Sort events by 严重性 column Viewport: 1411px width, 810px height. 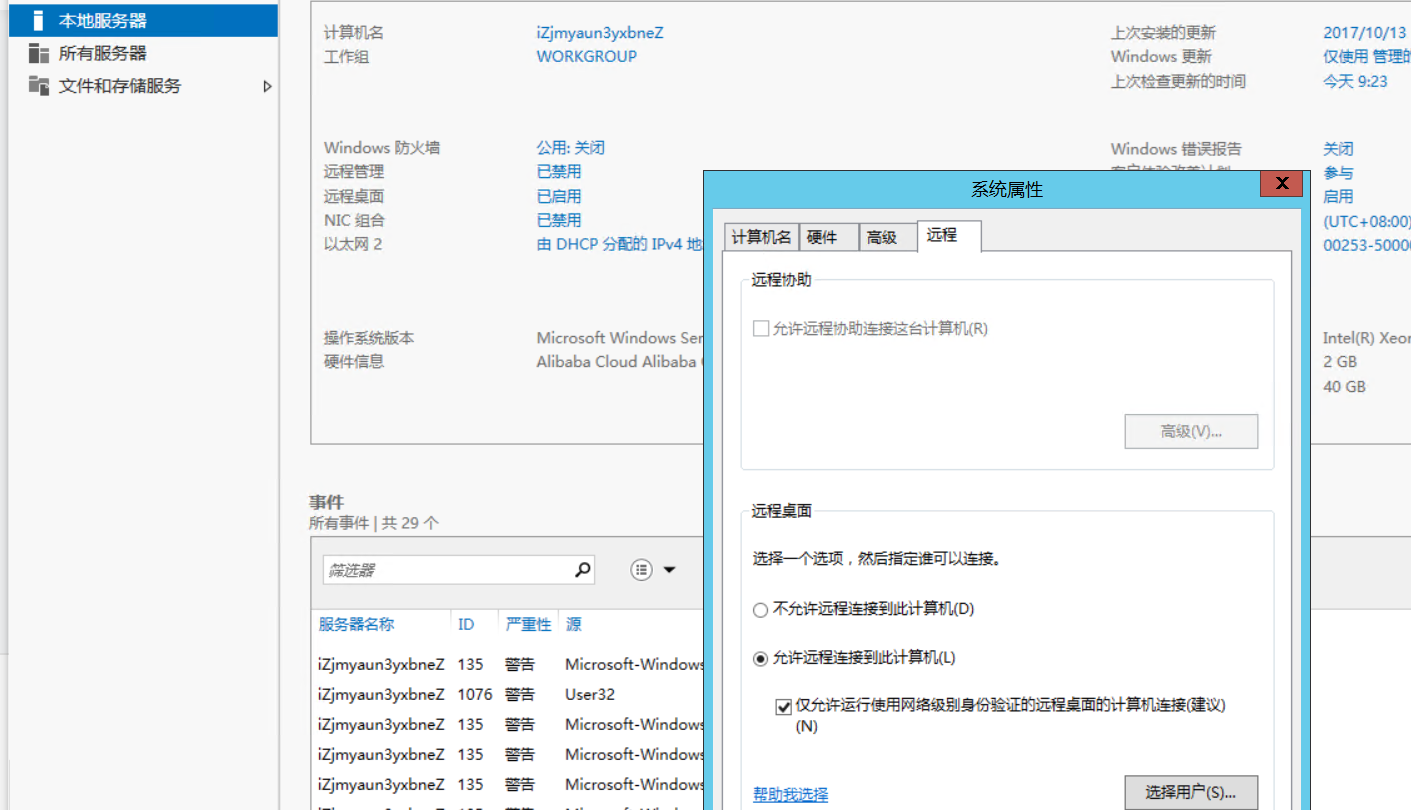pyautogui.click(x=528, y=625)
